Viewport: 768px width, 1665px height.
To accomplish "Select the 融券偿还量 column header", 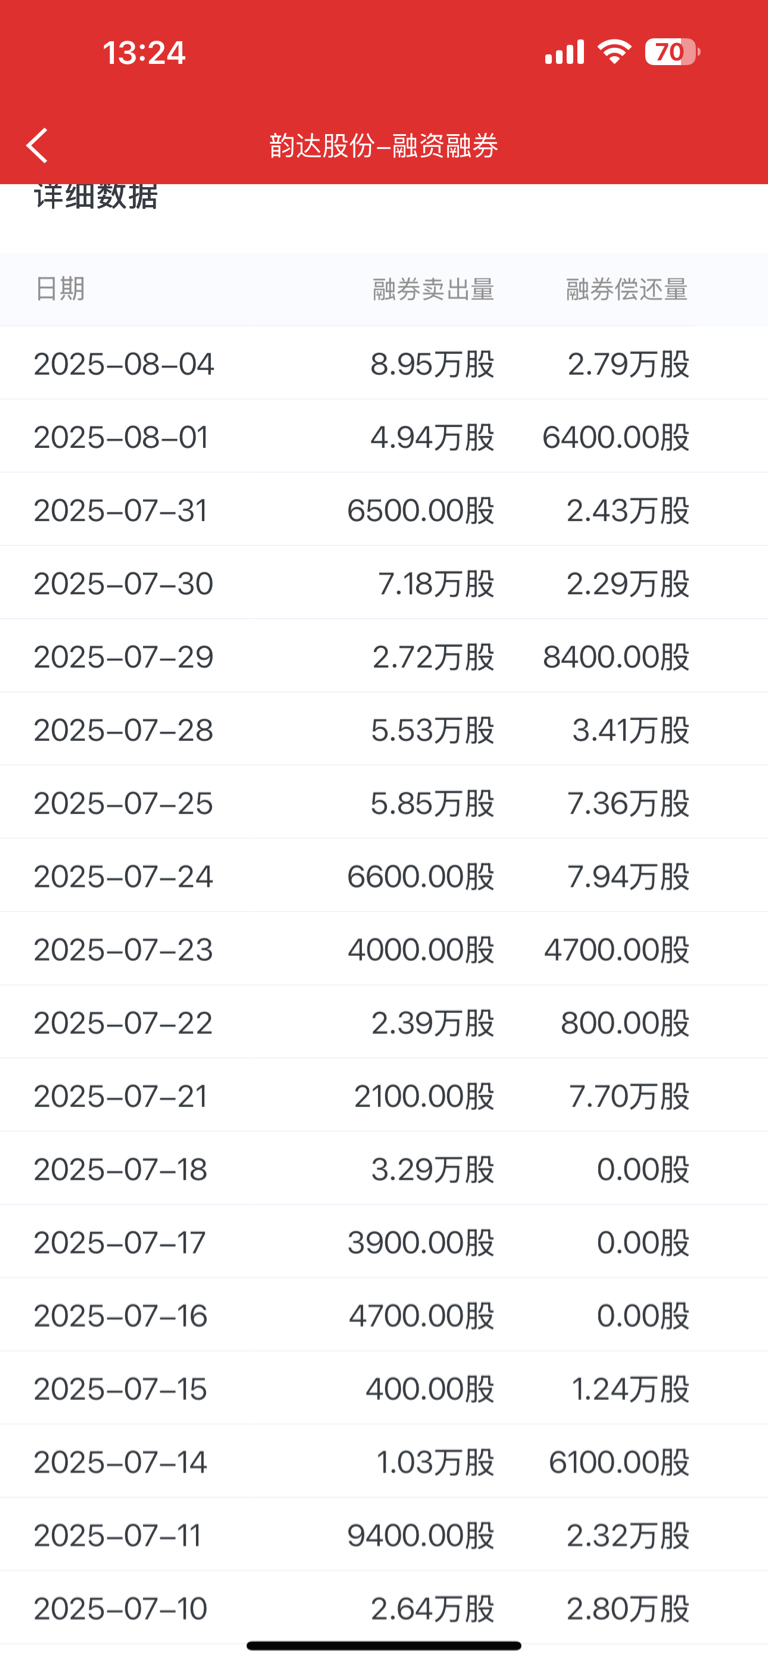I will 627,289.
